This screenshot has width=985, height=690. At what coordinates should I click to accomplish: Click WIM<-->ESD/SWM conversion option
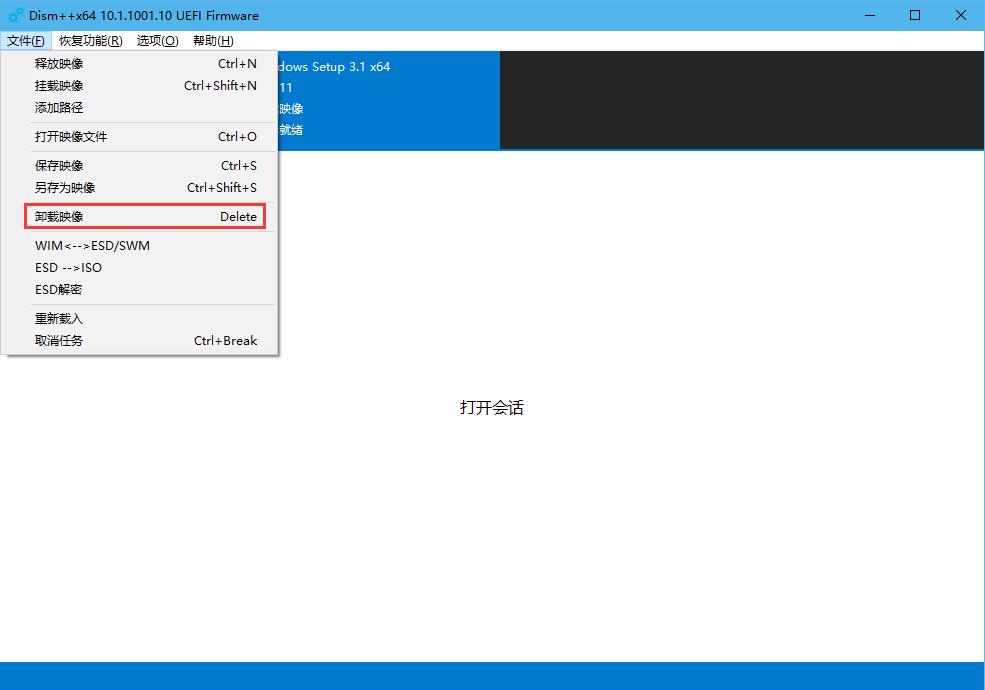point(90,245)
